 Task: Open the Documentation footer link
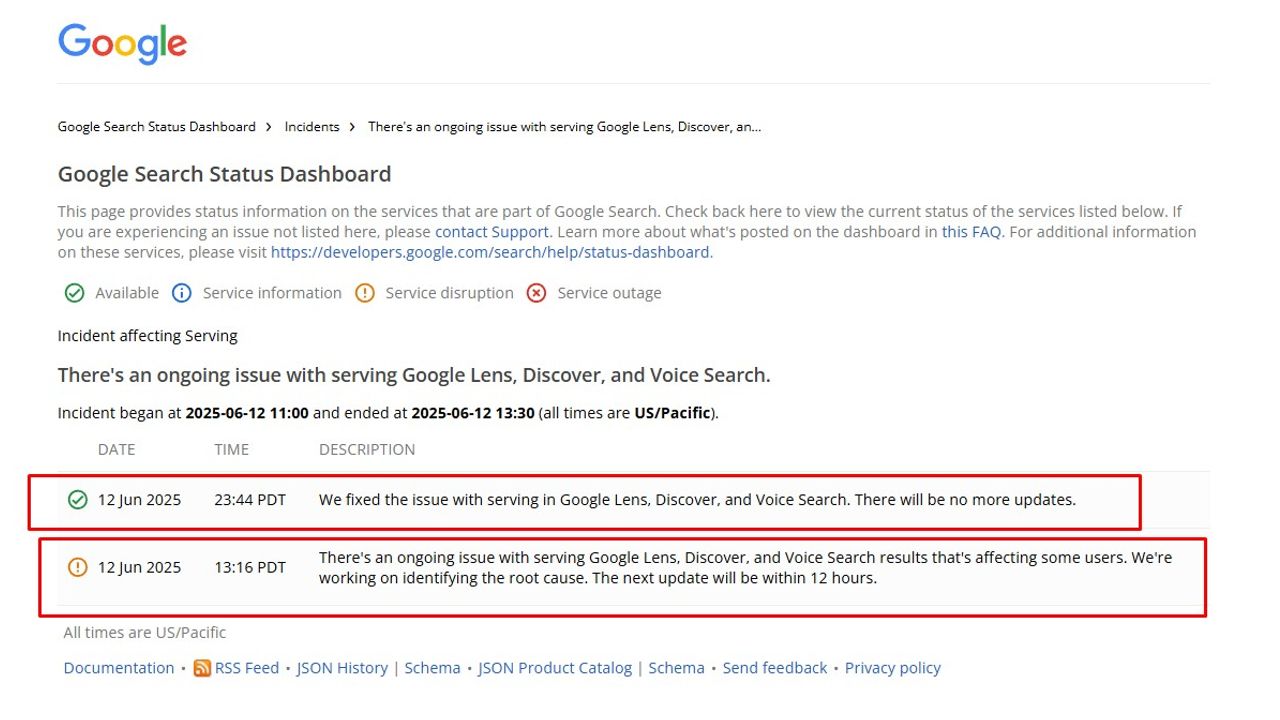[x=119, y=668]
